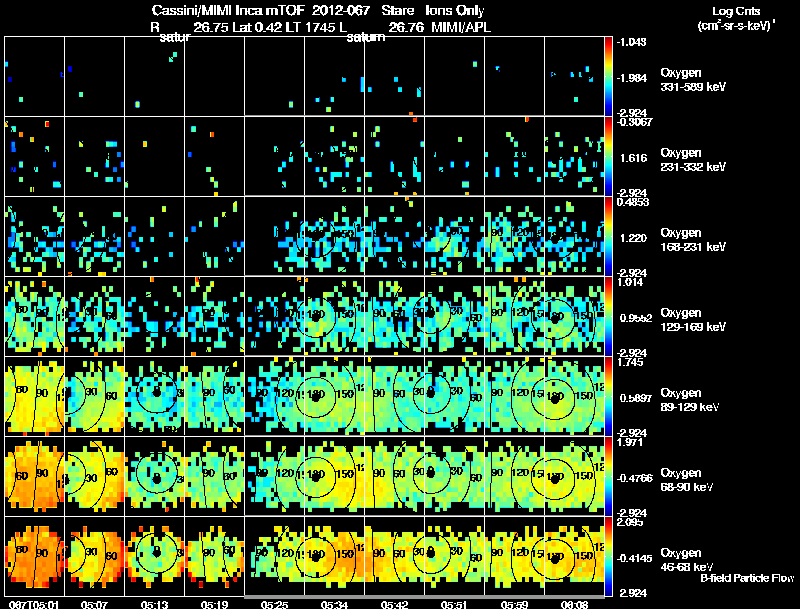This screenshot has width=800, height=609.
Task: Click the 05:07 panel in Oxygen 68-90 keV row
Action: [x=94, y=476]
